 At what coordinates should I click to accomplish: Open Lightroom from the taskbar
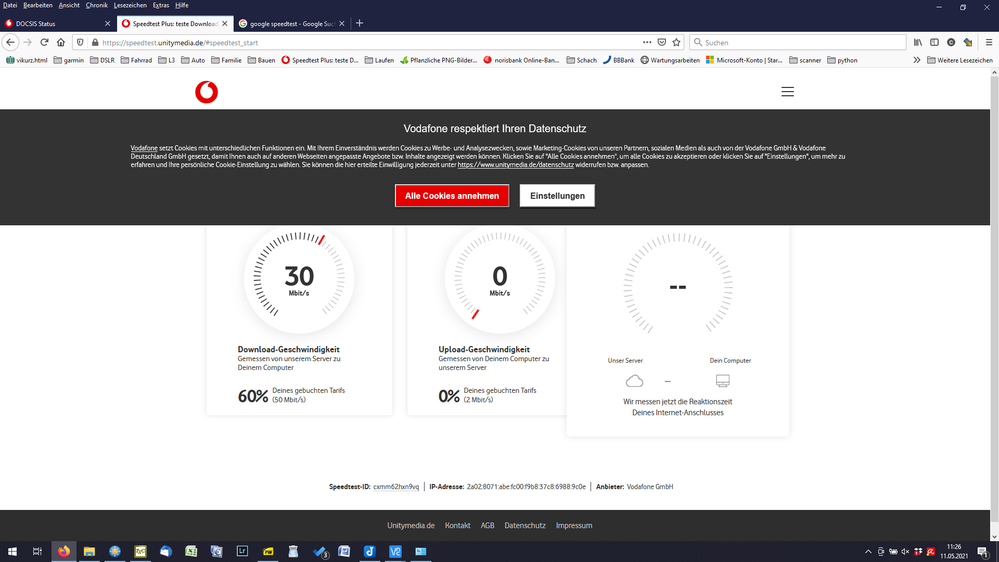pos(242,552)
